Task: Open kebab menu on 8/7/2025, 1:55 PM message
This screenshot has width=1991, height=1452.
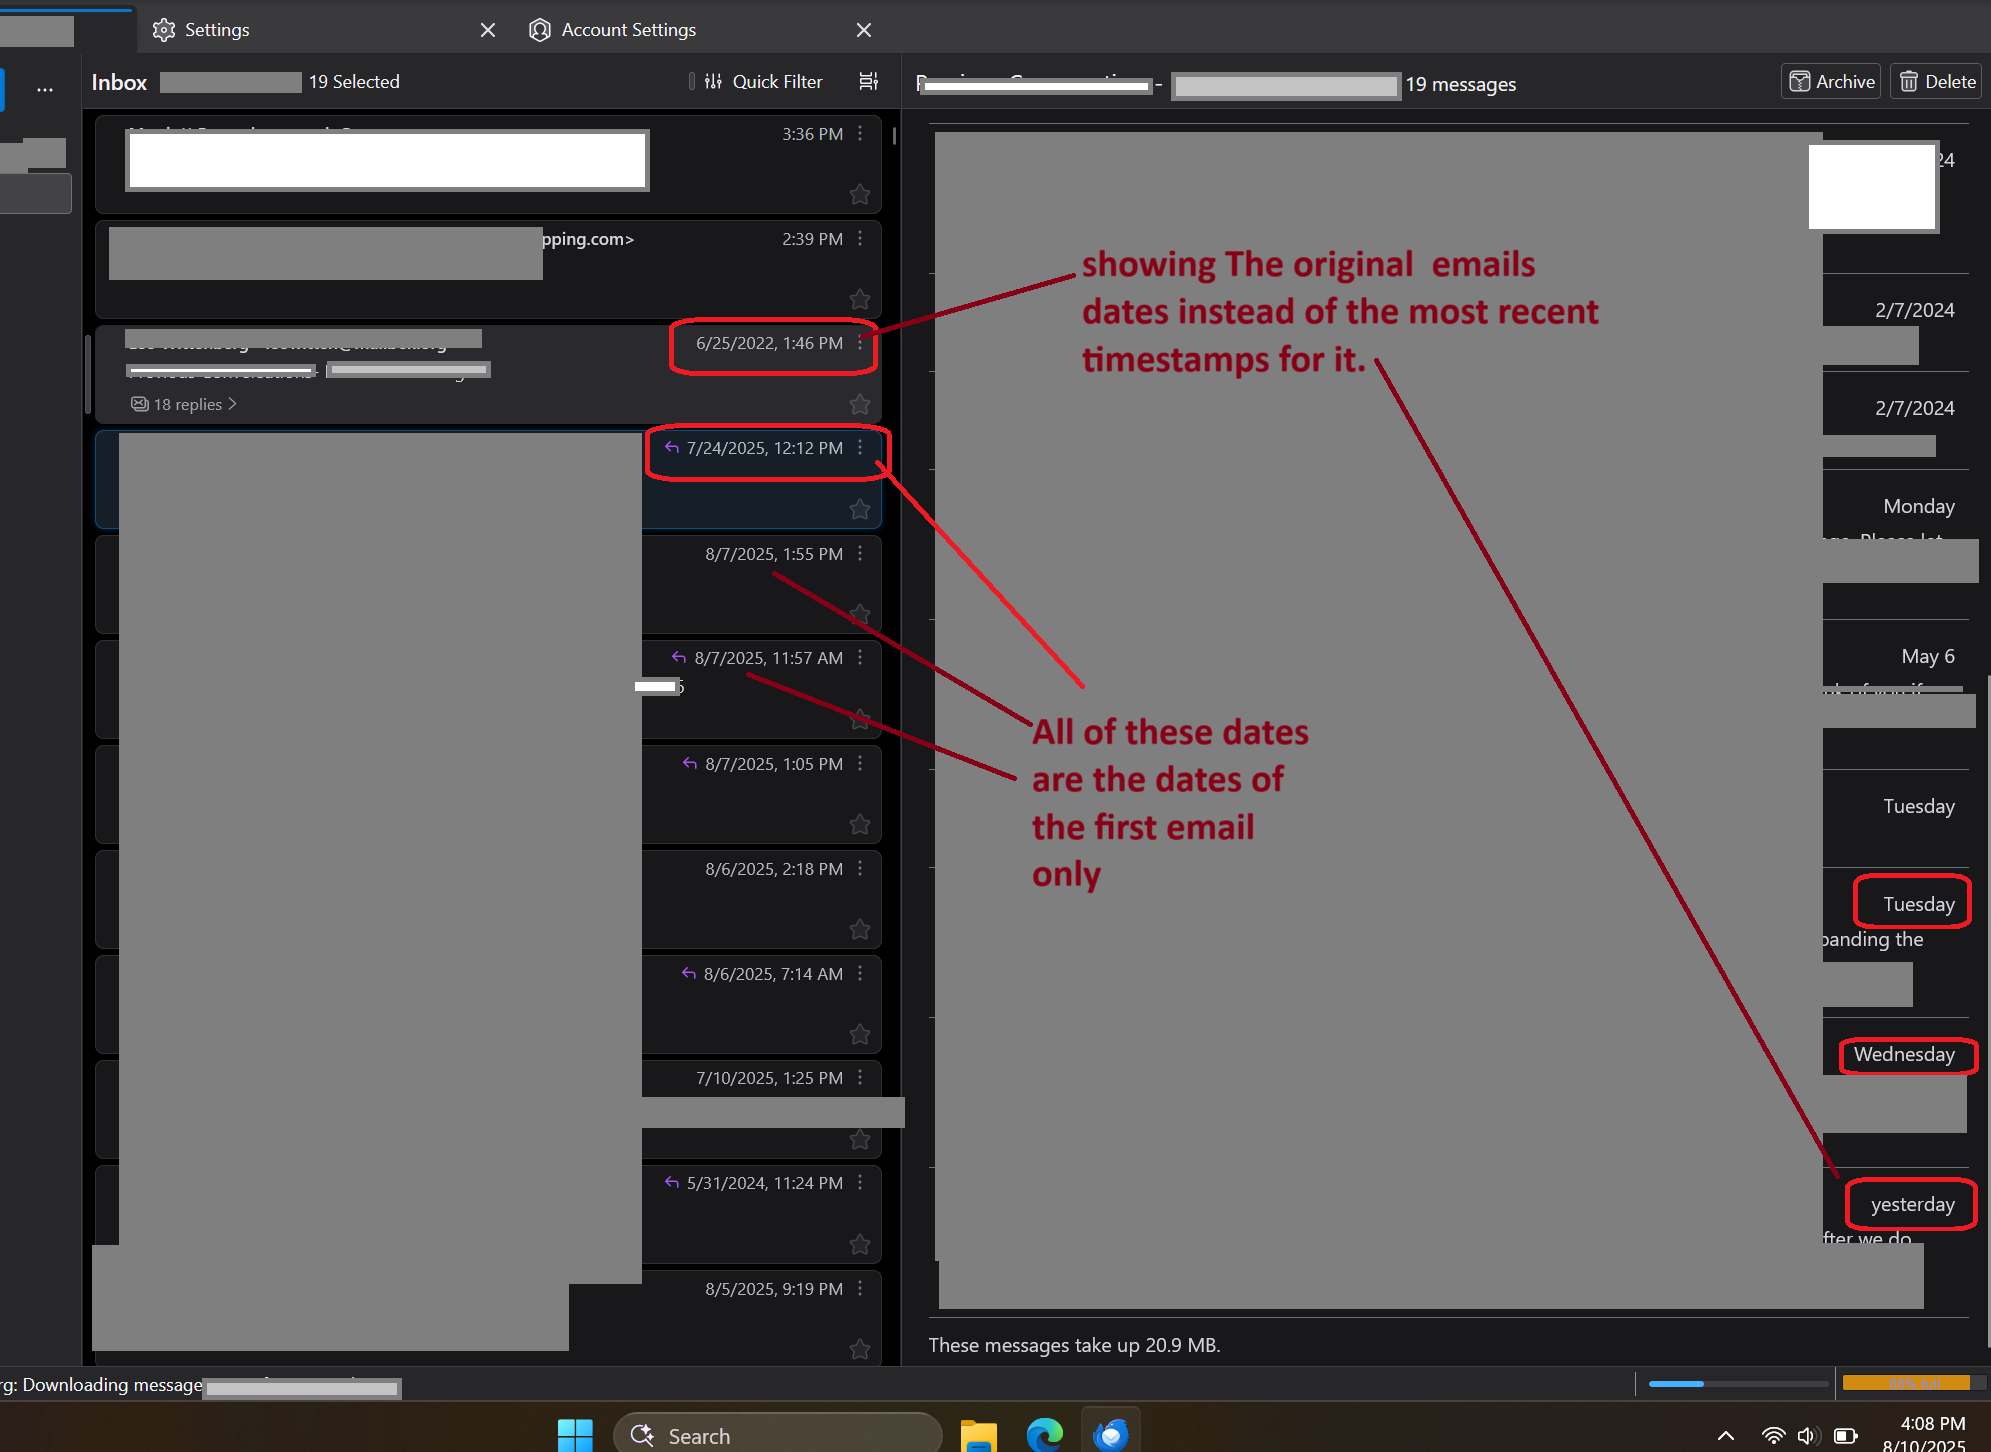Action: 860,553
